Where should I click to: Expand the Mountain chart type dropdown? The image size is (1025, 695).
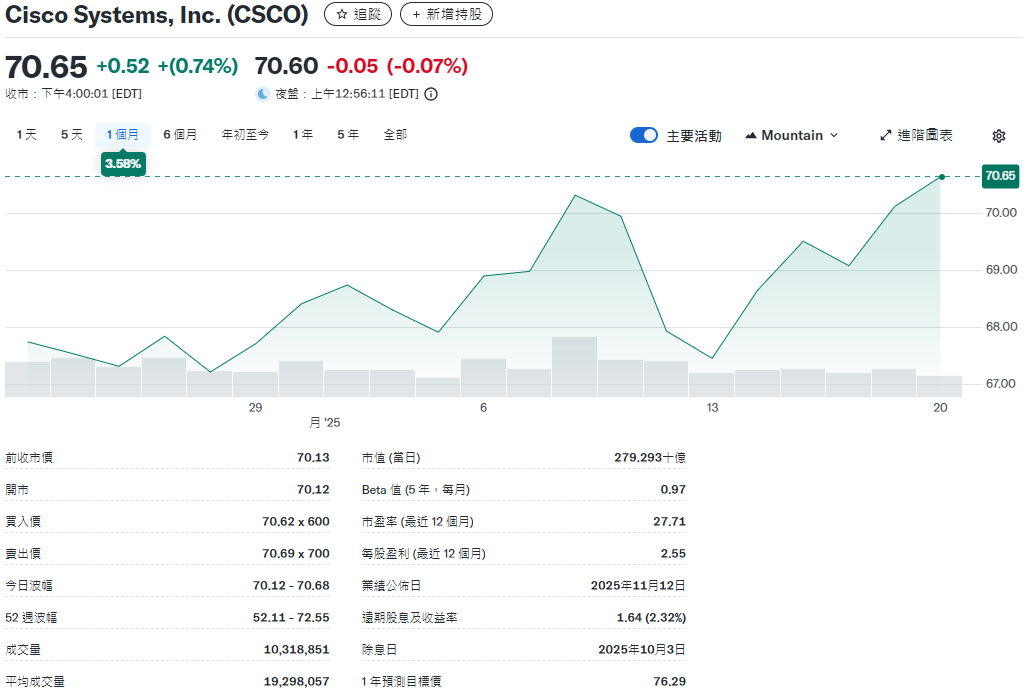792,135
